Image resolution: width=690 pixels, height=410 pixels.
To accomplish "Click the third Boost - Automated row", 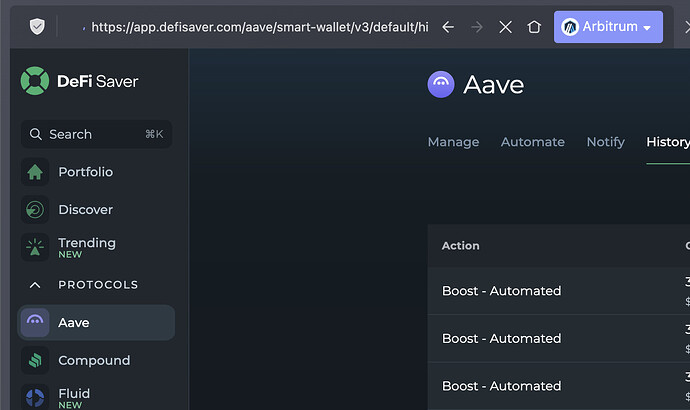I will 559,386.
